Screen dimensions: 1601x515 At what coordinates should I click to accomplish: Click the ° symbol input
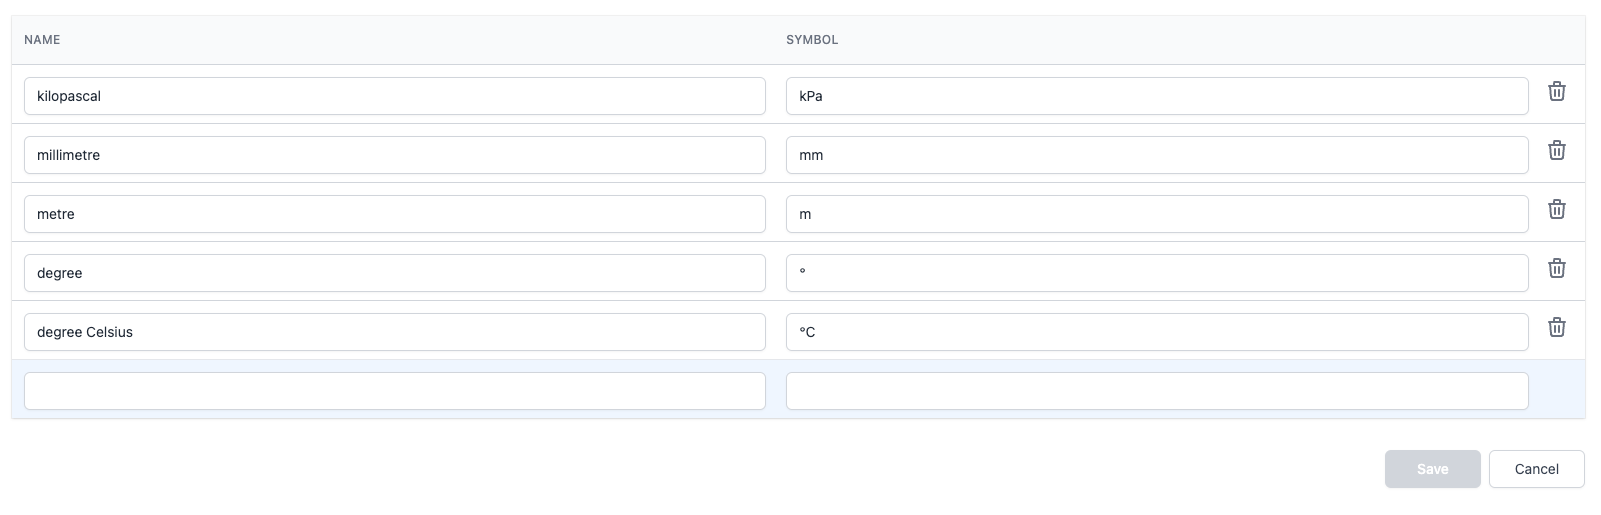coord(1156,273)
